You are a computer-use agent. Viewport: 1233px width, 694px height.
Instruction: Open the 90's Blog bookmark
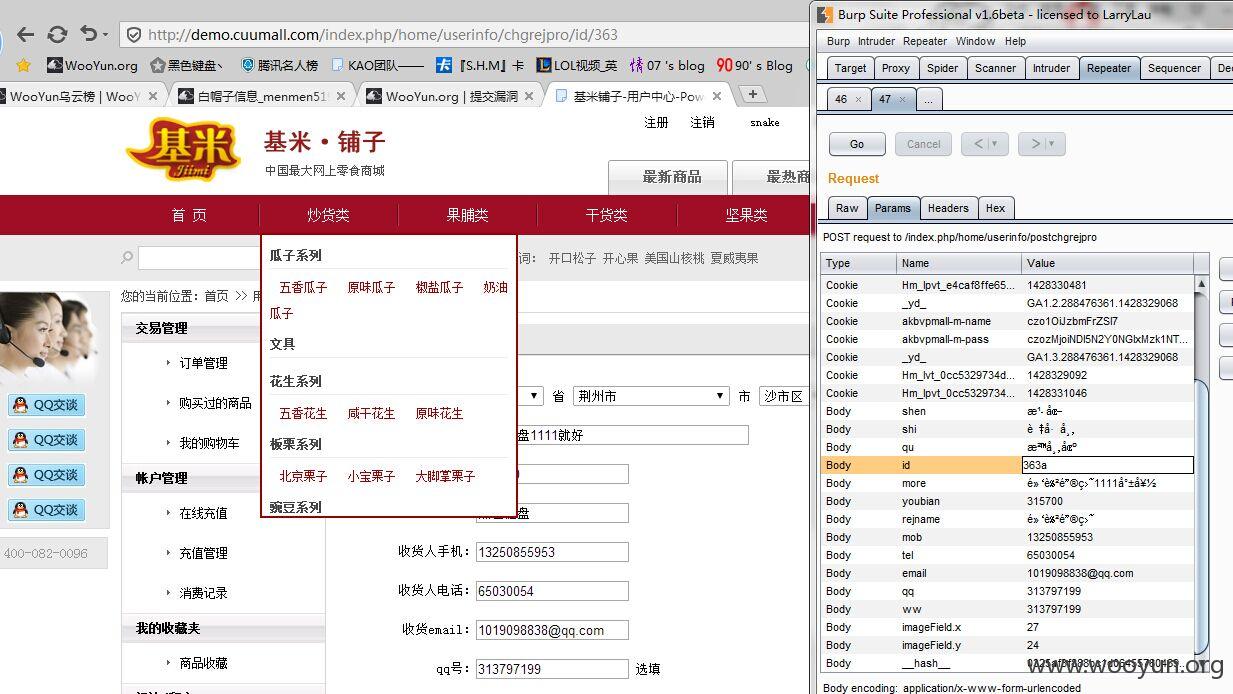(x=754, y=65)
